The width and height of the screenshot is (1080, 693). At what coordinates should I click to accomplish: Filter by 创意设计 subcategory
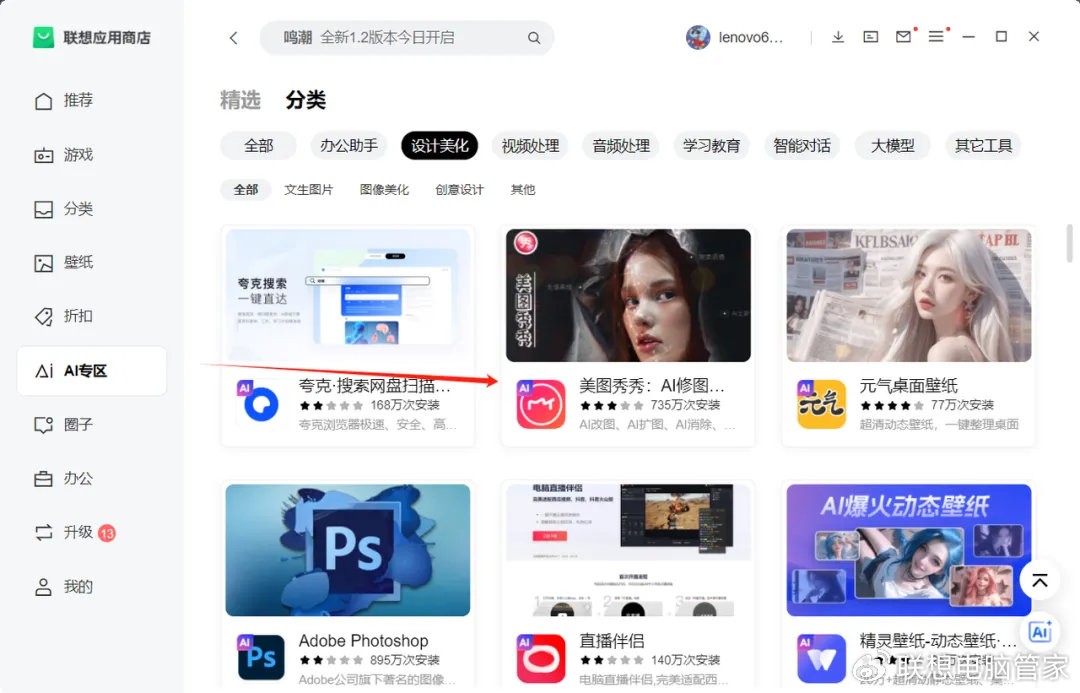pyautogui.click(x=459, y=189)
